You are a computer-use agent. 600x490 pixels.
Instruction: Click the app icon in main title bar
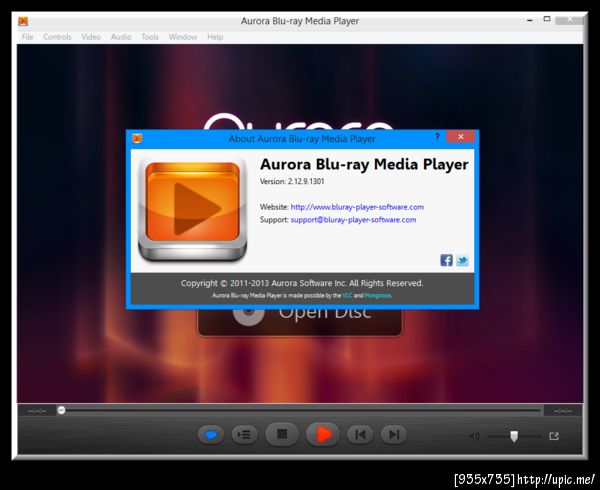tap(23, 21)
